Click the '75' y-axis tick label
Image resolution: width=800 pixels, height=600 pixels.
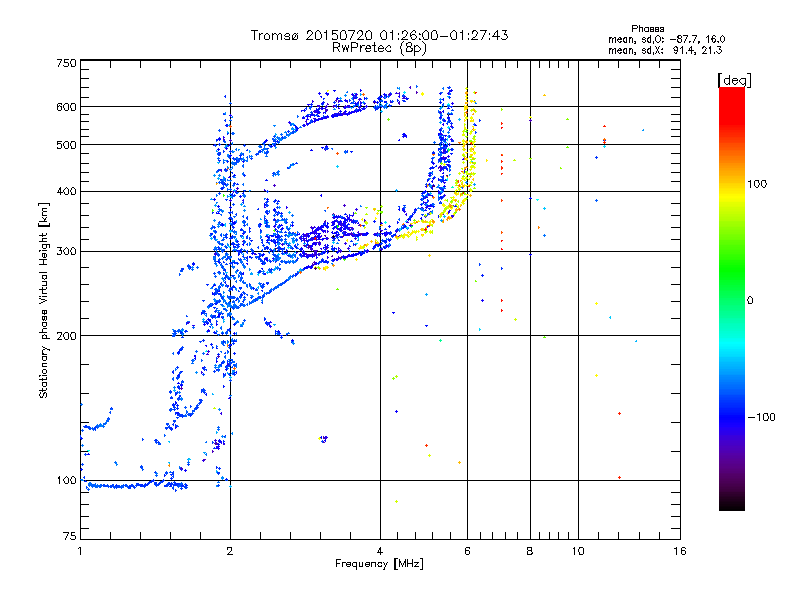pos(70,536)
